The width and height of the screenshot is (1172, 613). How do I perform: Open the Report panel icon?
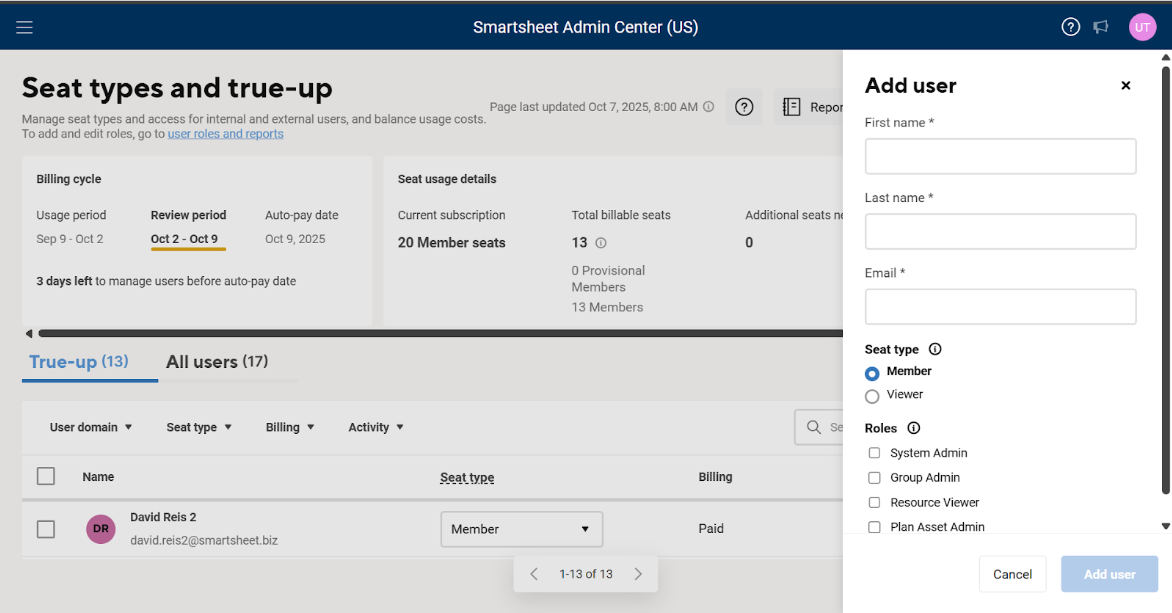coord(791,106)
